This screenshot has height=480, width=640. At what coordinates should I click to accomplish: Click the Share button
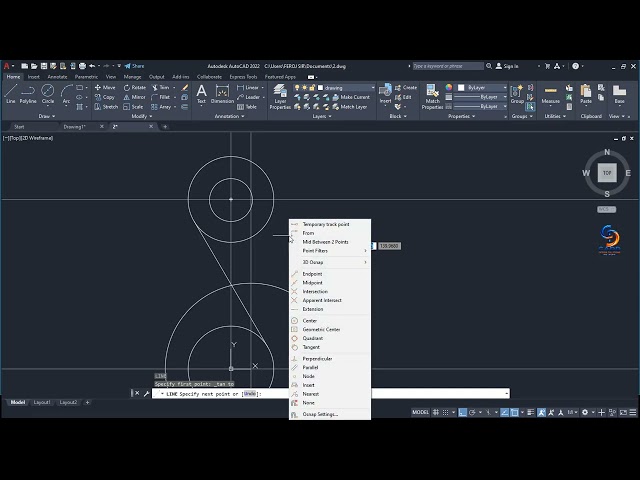[x=135, y=66]
